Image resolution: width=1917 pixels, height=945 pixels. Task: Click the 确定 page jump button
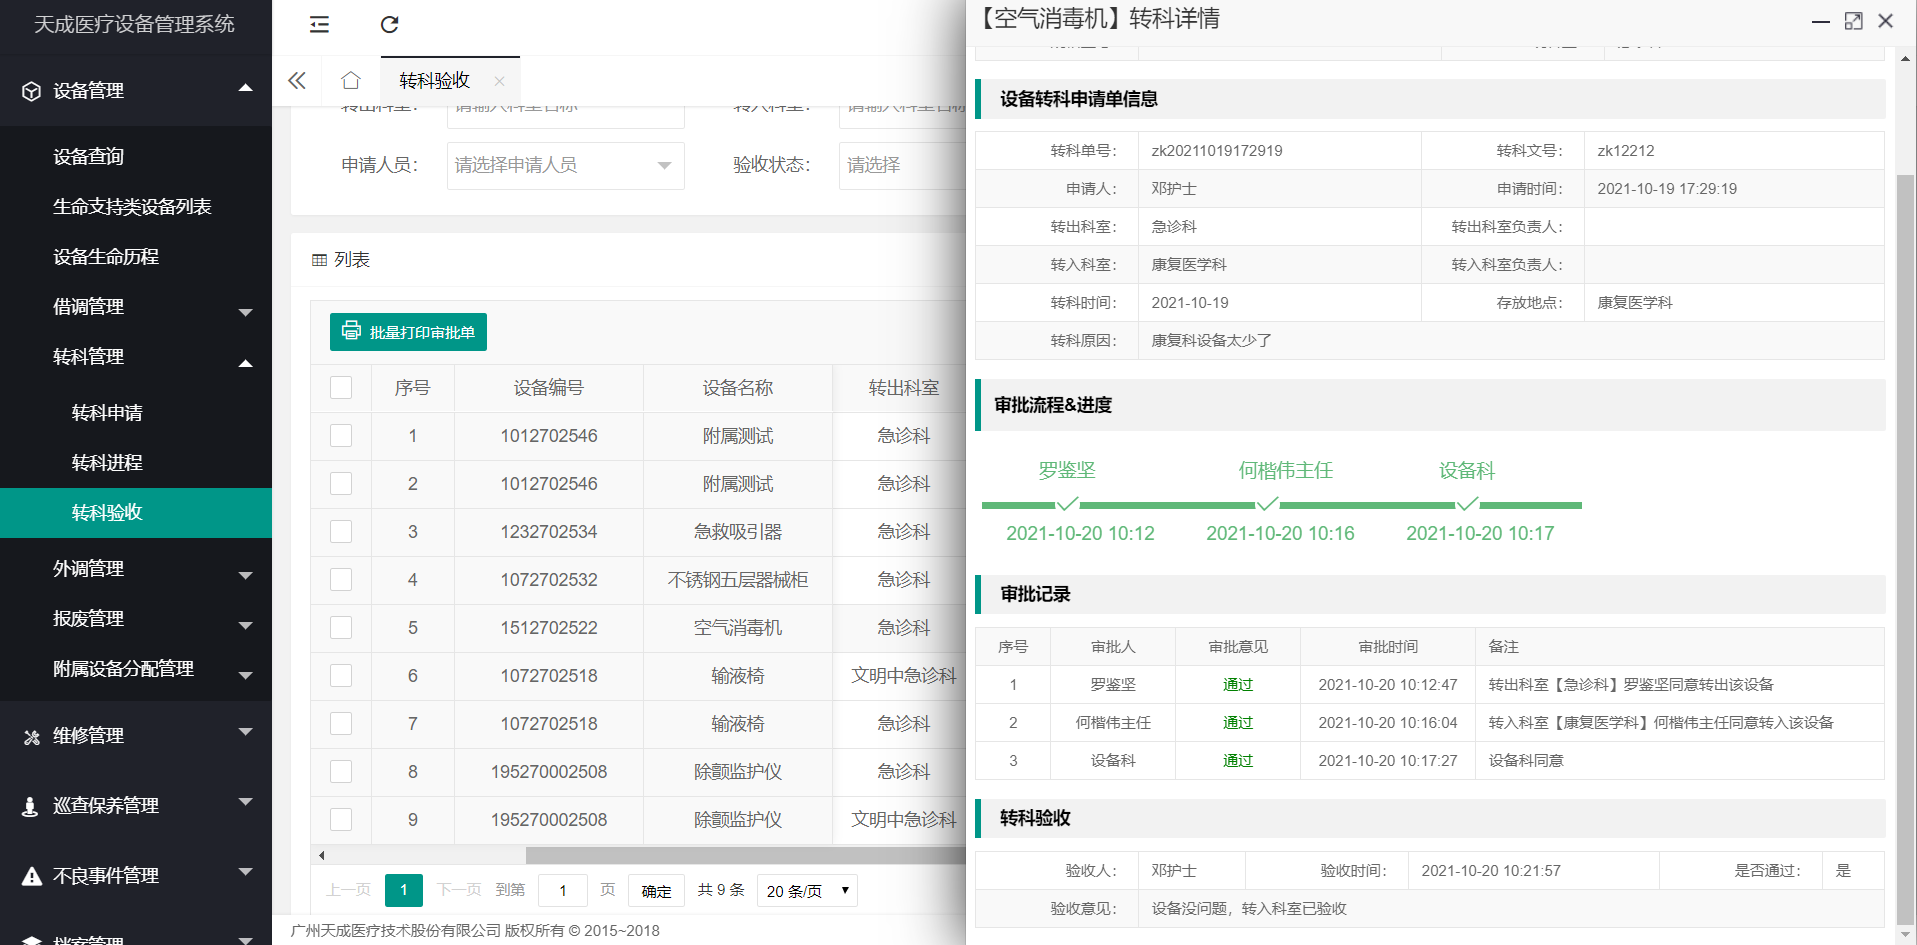(656, 891)
